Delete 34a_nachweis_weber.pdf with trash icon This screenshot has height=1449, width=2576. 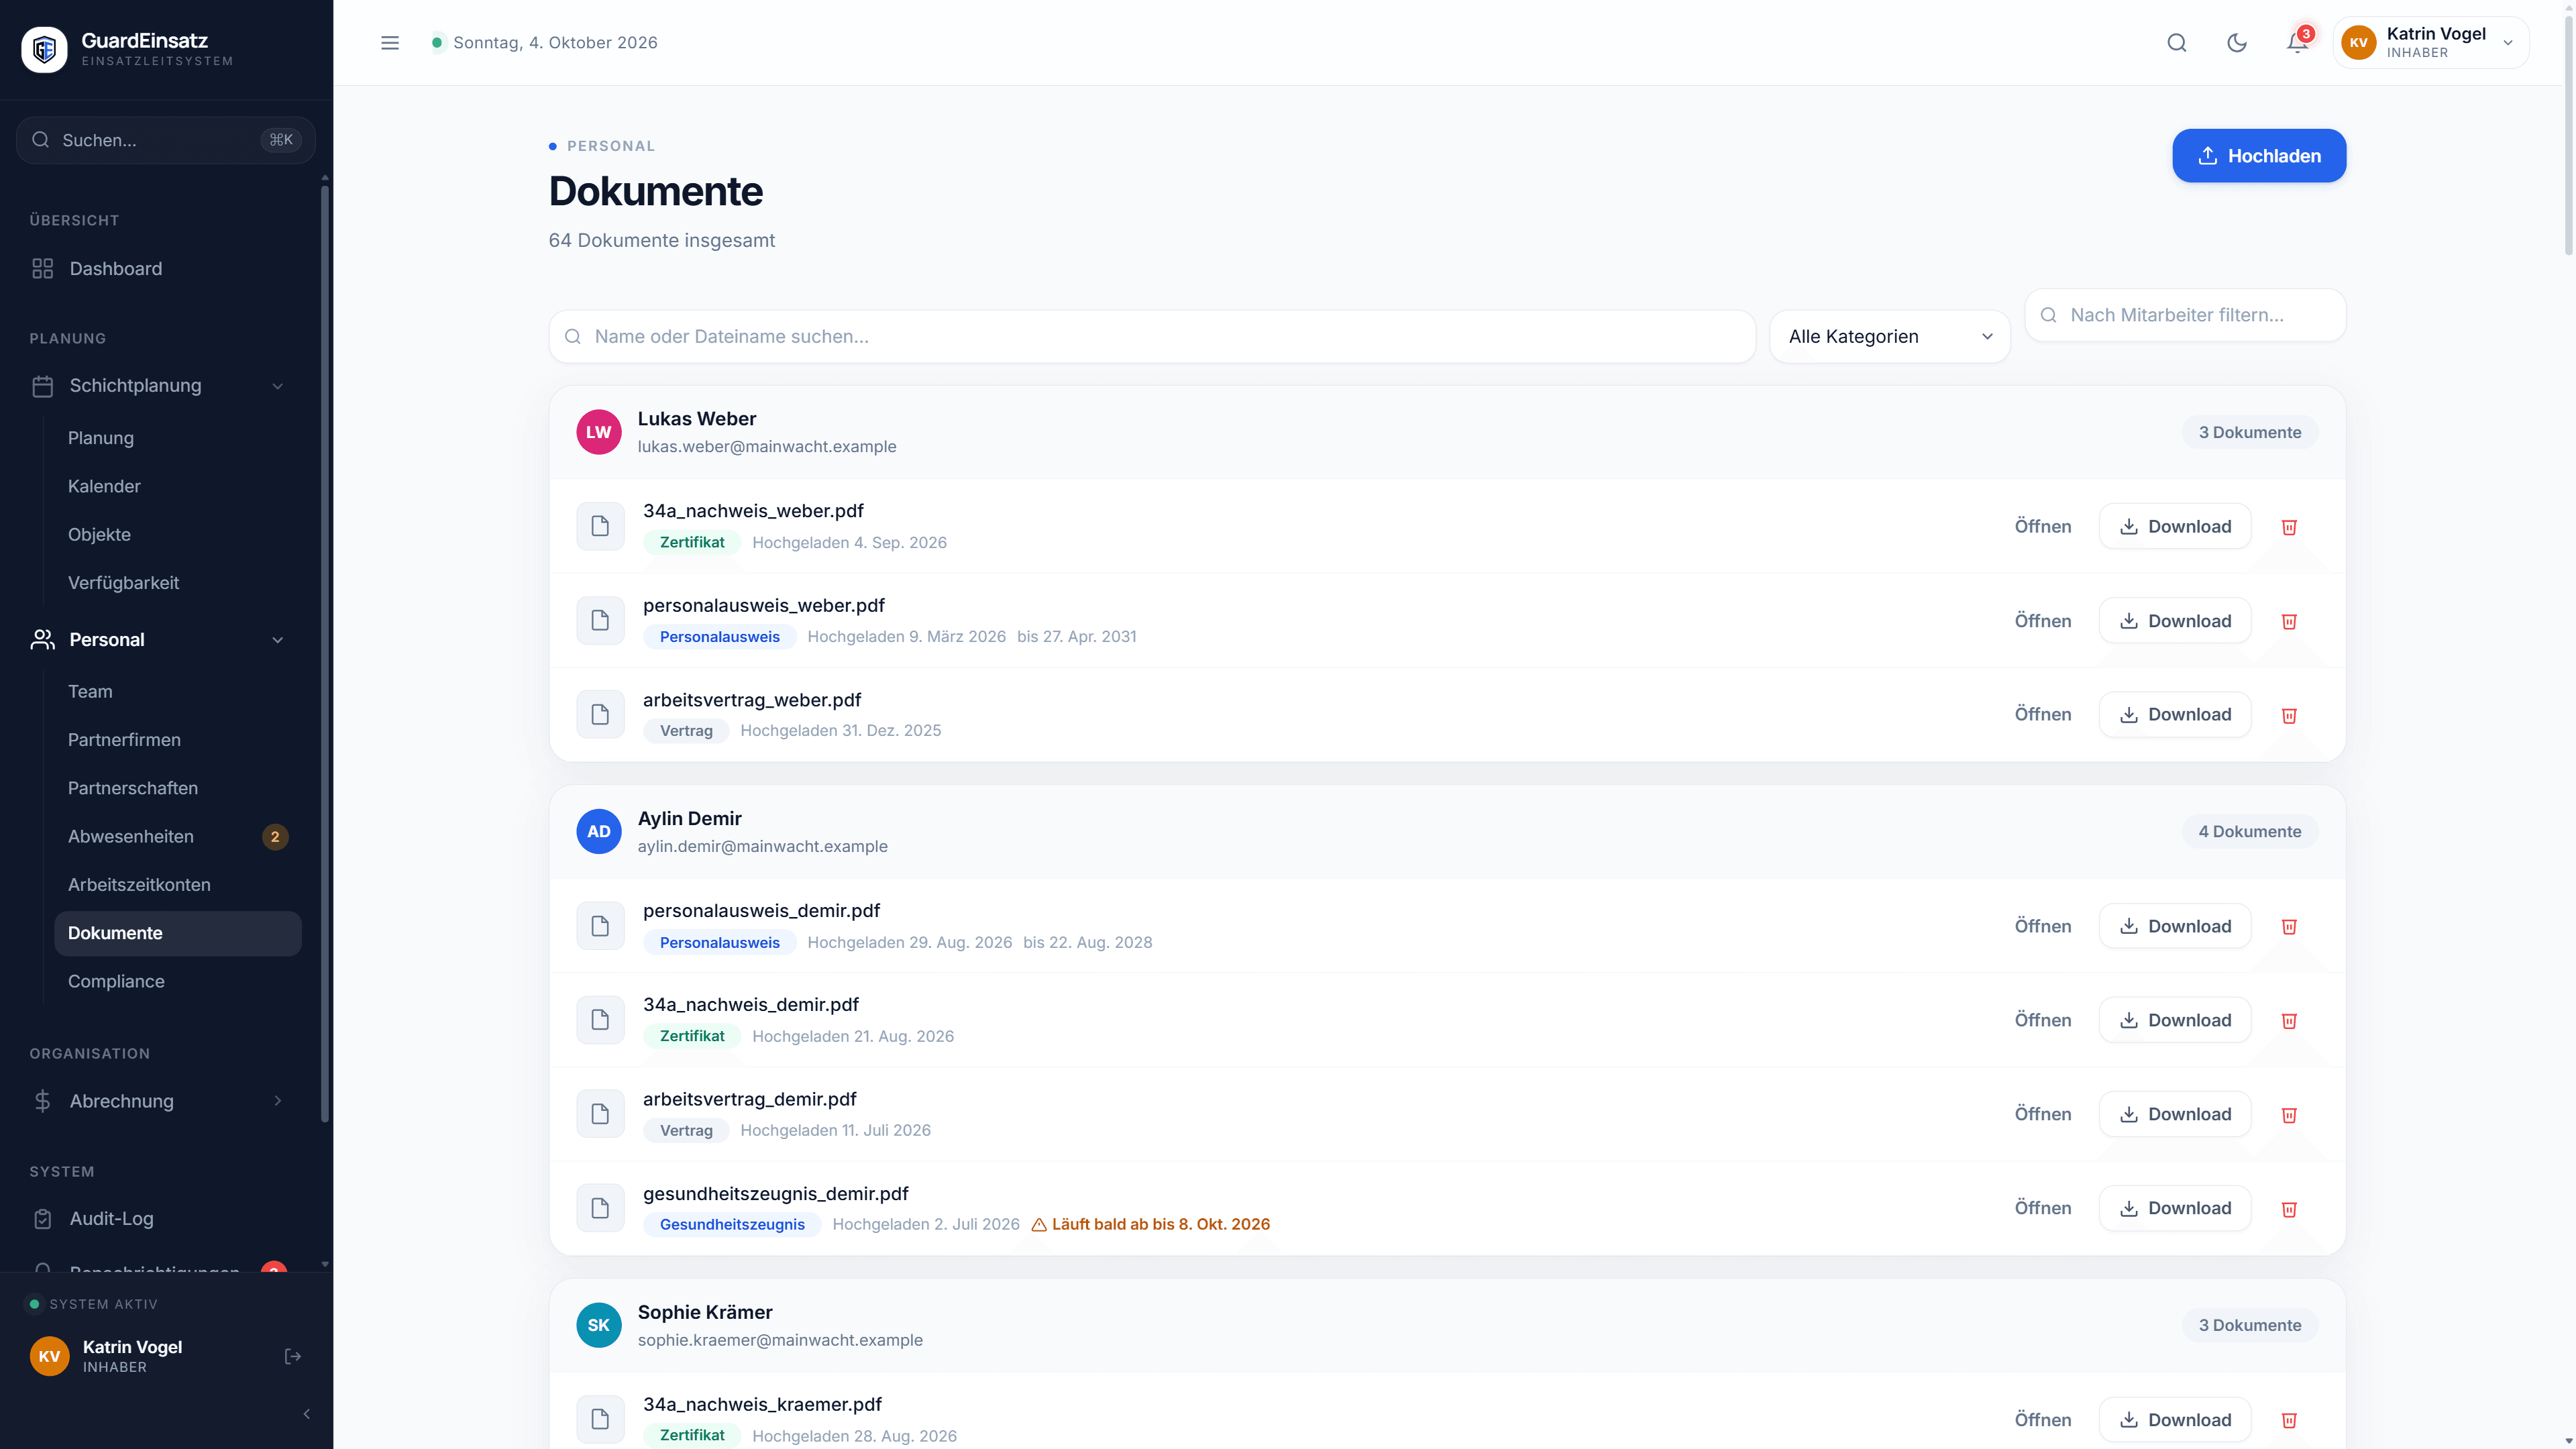[x=2289, y=527]
